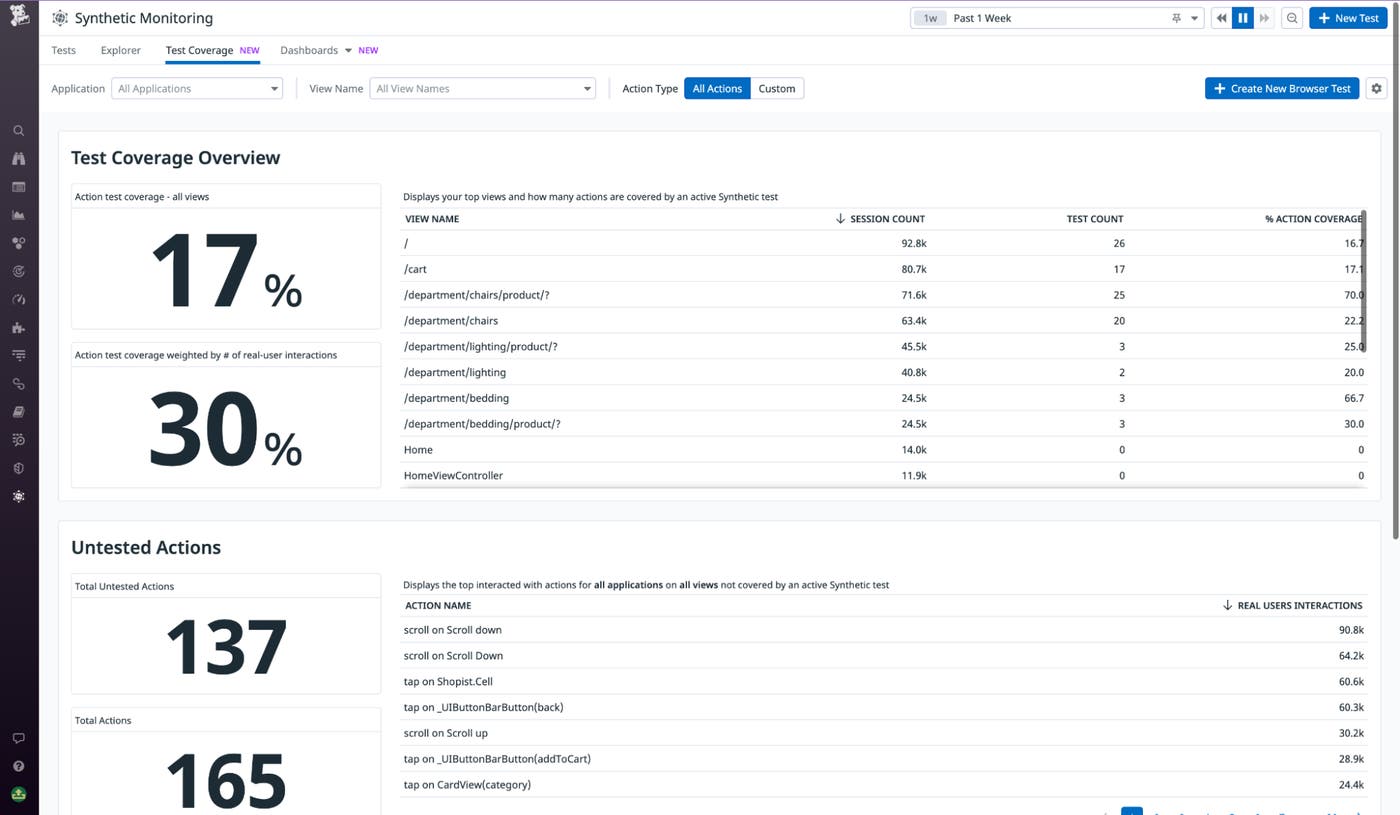Select the /department/lighting row
This screenshot has height=815, width=1400.
click(884, 372)
